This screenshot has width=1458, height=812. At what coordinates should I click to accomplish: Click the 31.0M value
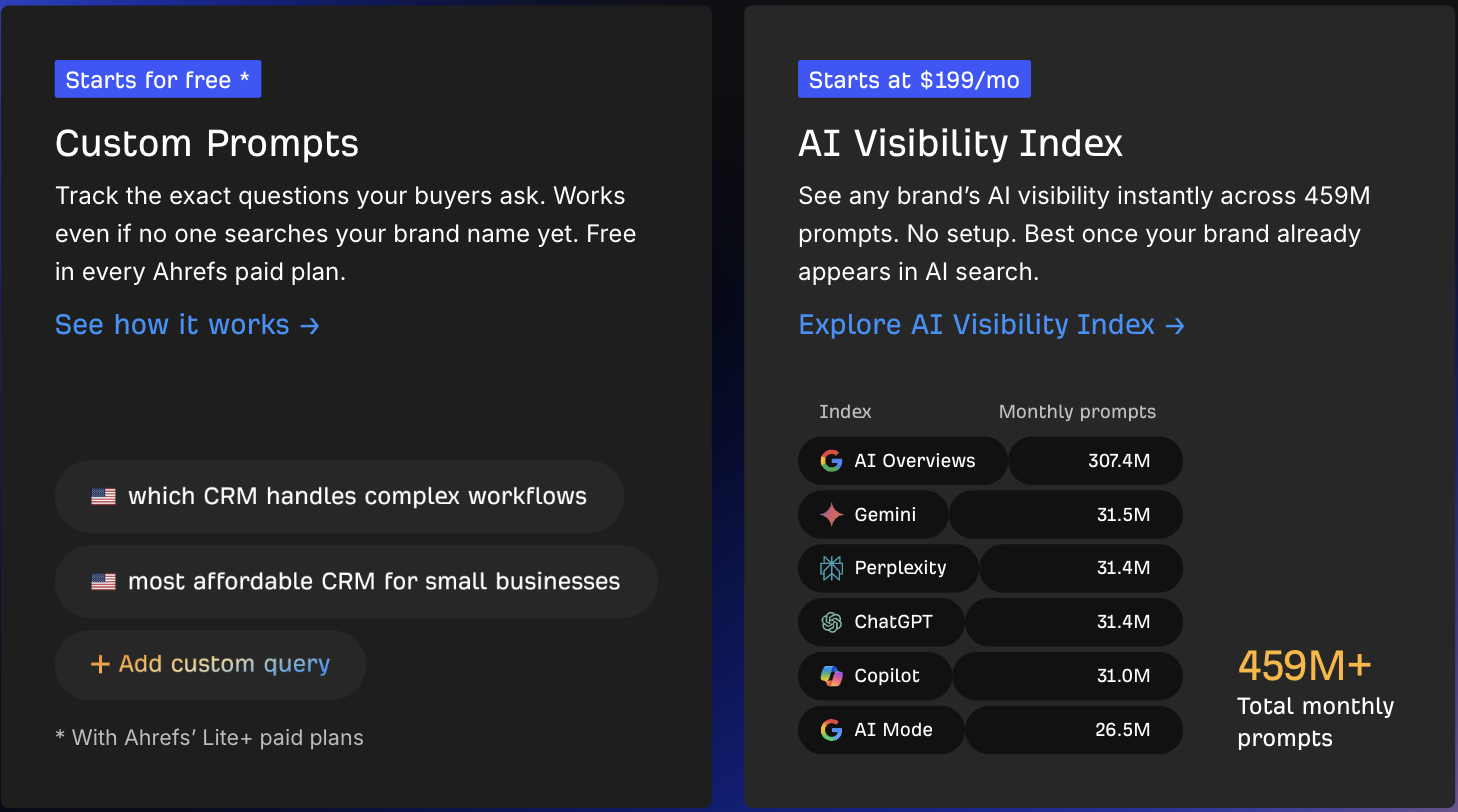tap(1123, 676)
